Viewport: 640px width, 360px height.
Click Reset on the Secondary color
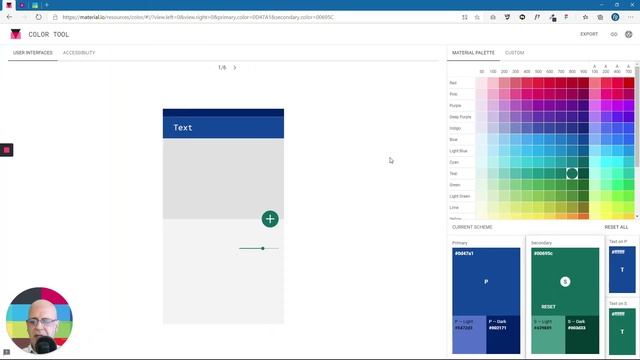pos(548,307)
